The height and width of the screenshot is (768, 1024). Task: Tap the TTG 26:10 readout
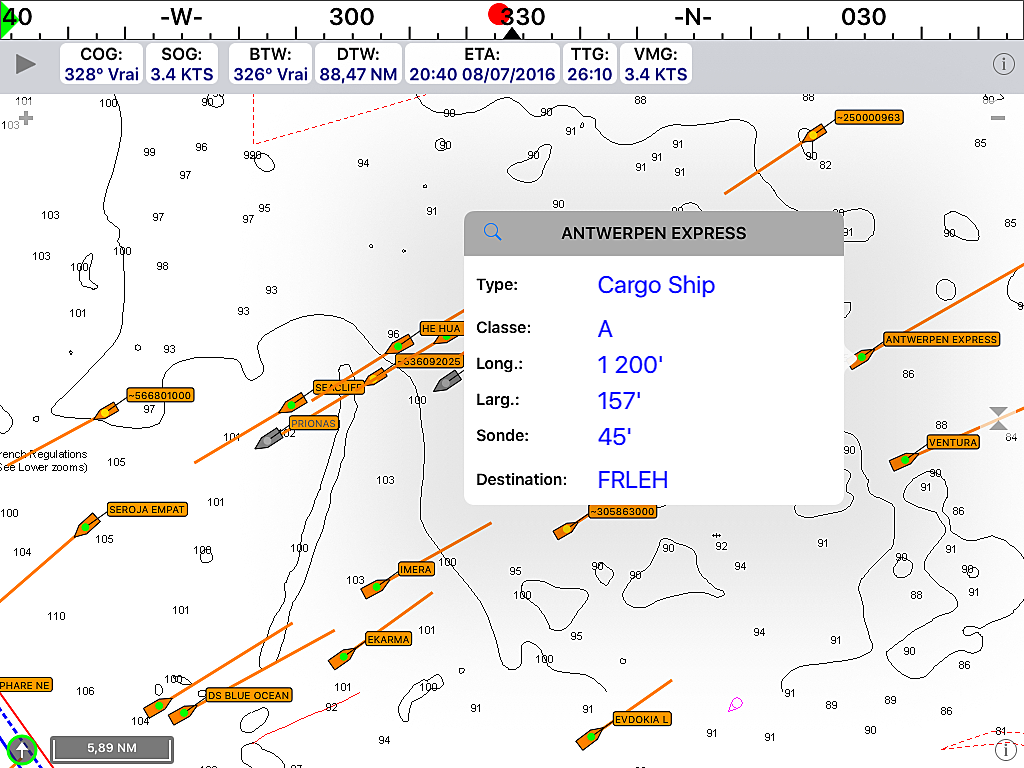click(590, 64)
